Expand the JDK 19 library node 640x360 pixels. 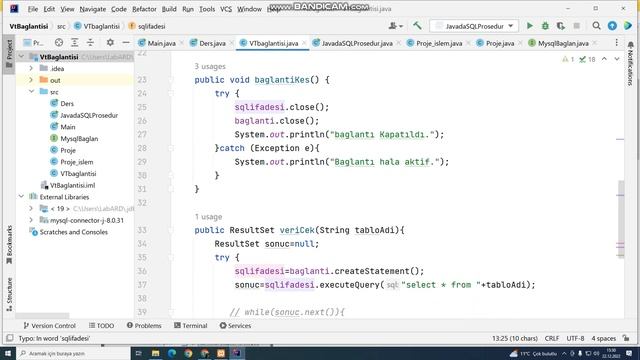(x=31, y=209)
